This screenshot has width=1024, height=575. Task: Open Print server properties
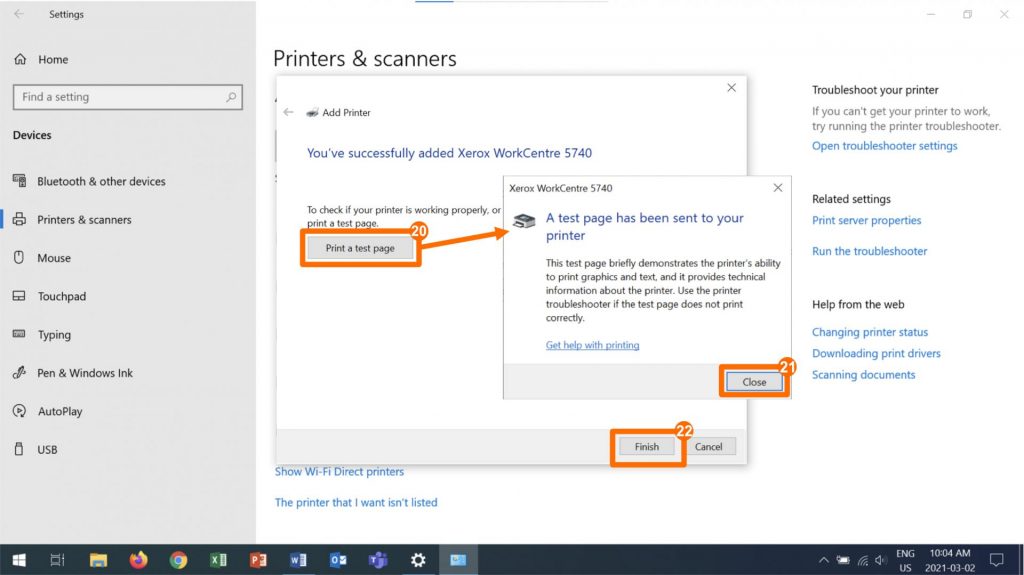(x=866, y=221)
